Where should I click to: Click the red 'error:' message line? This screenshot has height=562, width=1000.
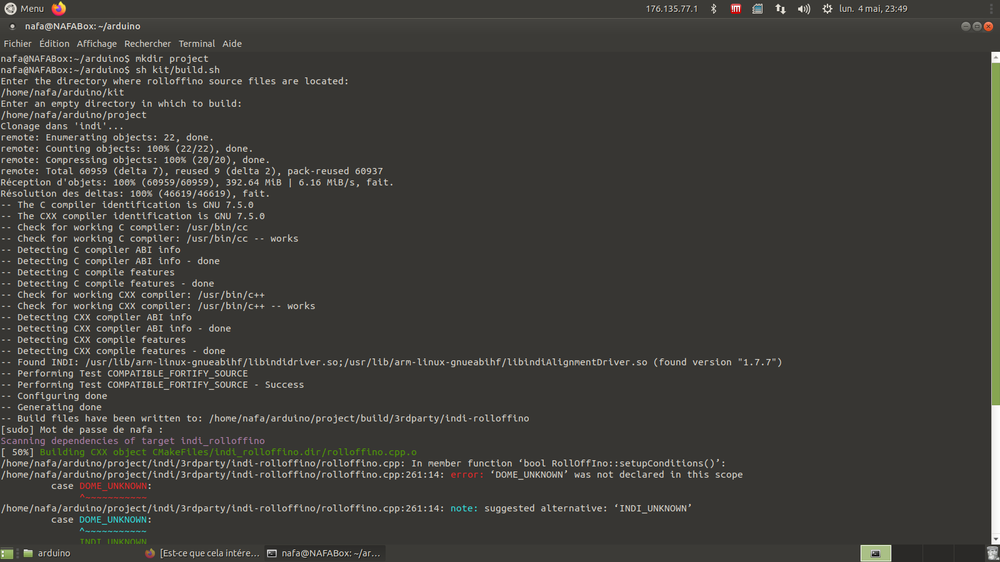click(x=371, y=475)
